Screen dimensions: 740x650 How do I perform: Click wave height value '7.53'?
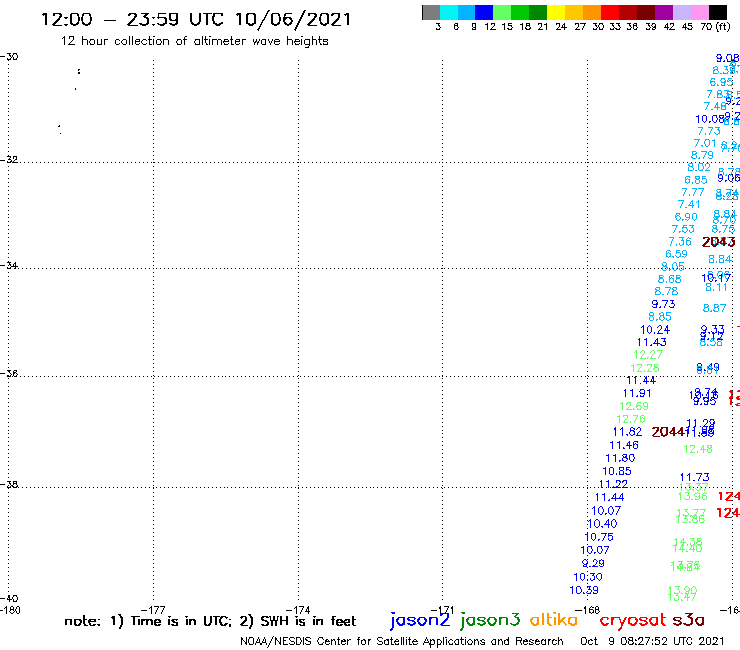683,229
